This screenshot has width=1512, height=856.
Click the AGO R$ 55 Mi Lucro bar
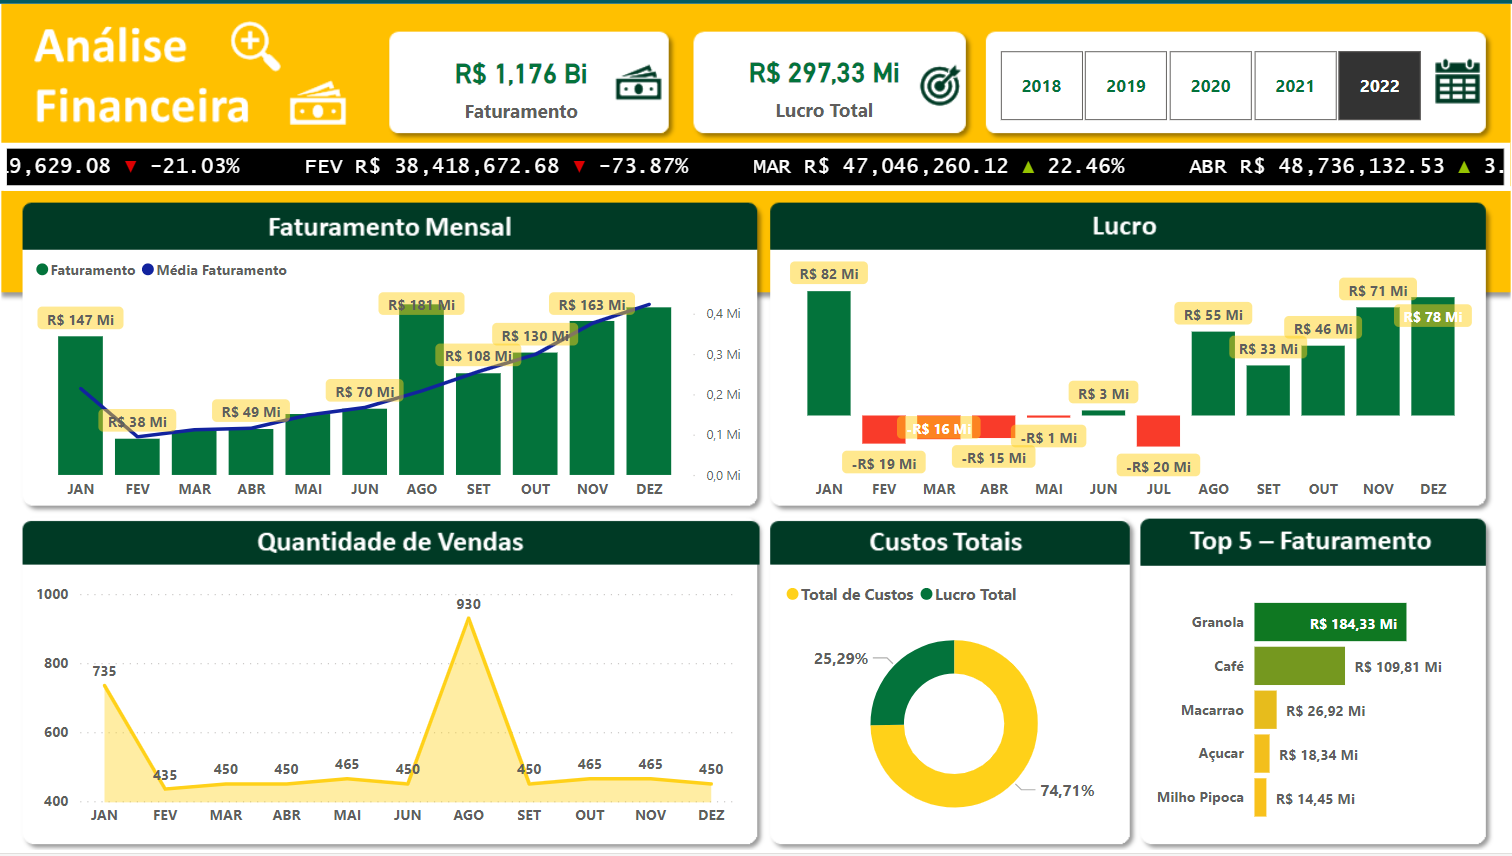pyautogui.click(x=1213, y=373)
